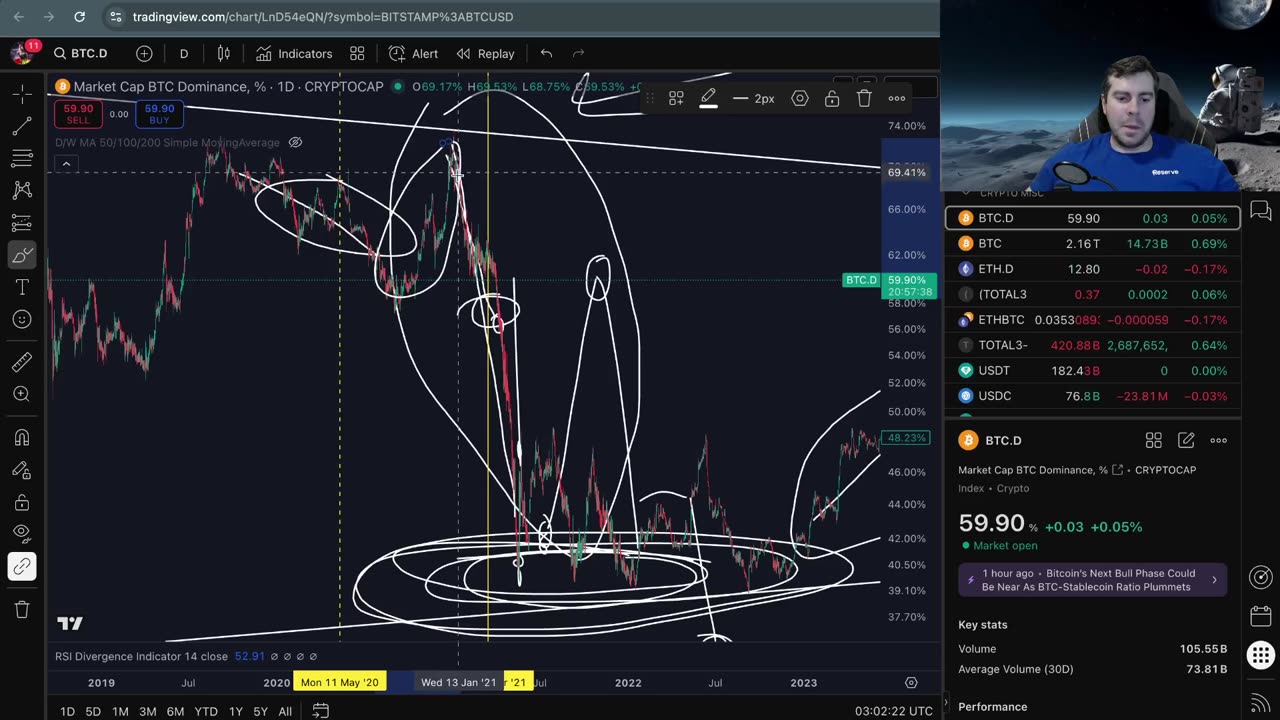The image size is (1280, 720).
Task: Change brush line color
Action: 708,98
